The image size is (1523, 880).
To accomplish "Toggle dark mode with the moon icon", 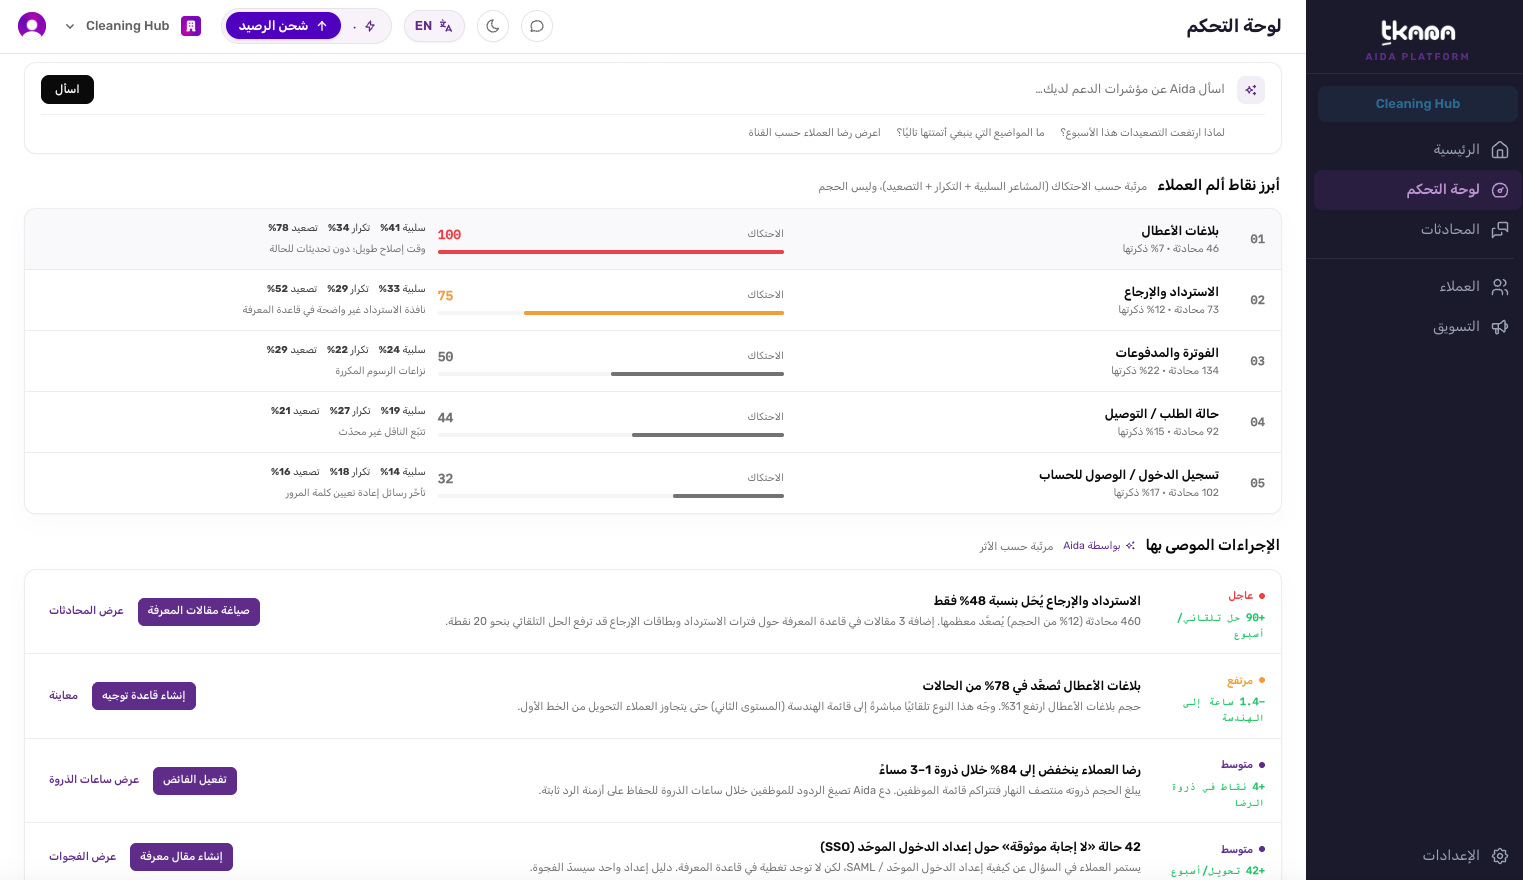I will pos(493,26).
